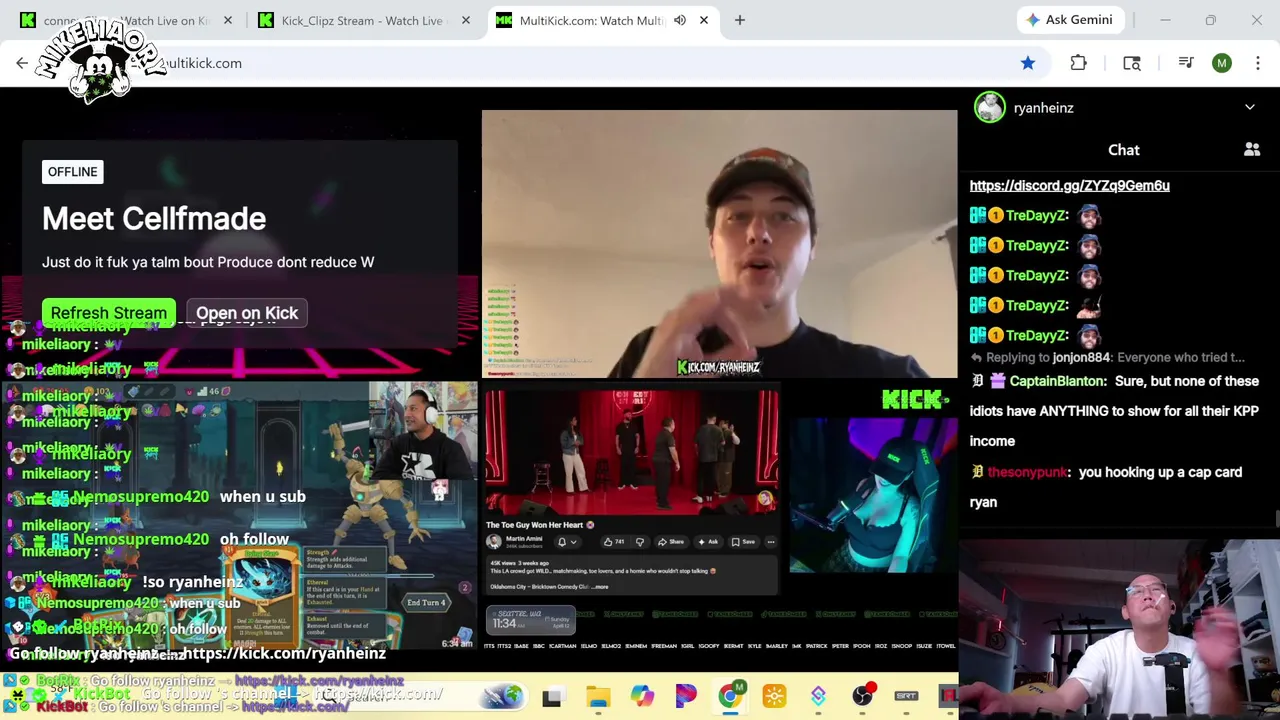The image size is (1280, 720).
Task: Close the Kick_Clipz Stream tab
Action: [x=466, y=20]
